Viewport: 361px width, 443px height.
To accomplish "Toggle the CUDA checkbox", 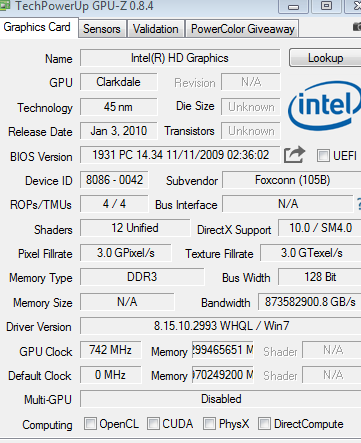I will (153, 424).
